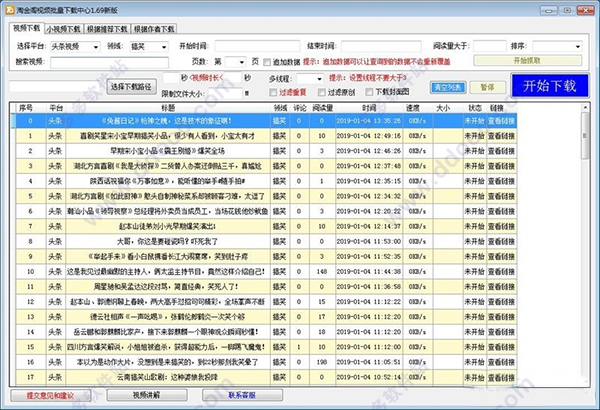This screenshot has width=600, height=410.
Task: Enable the 追加数据 checkbox
Action: (267, 62)
